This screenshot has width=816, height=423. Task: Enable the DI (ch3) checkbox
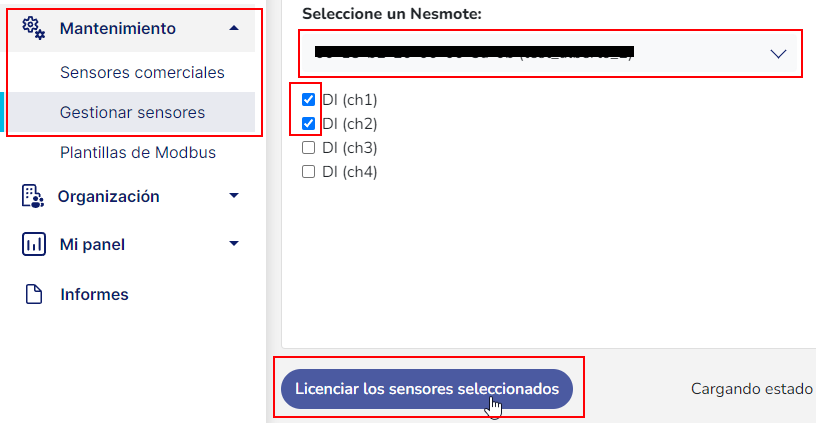pos(309,148)
